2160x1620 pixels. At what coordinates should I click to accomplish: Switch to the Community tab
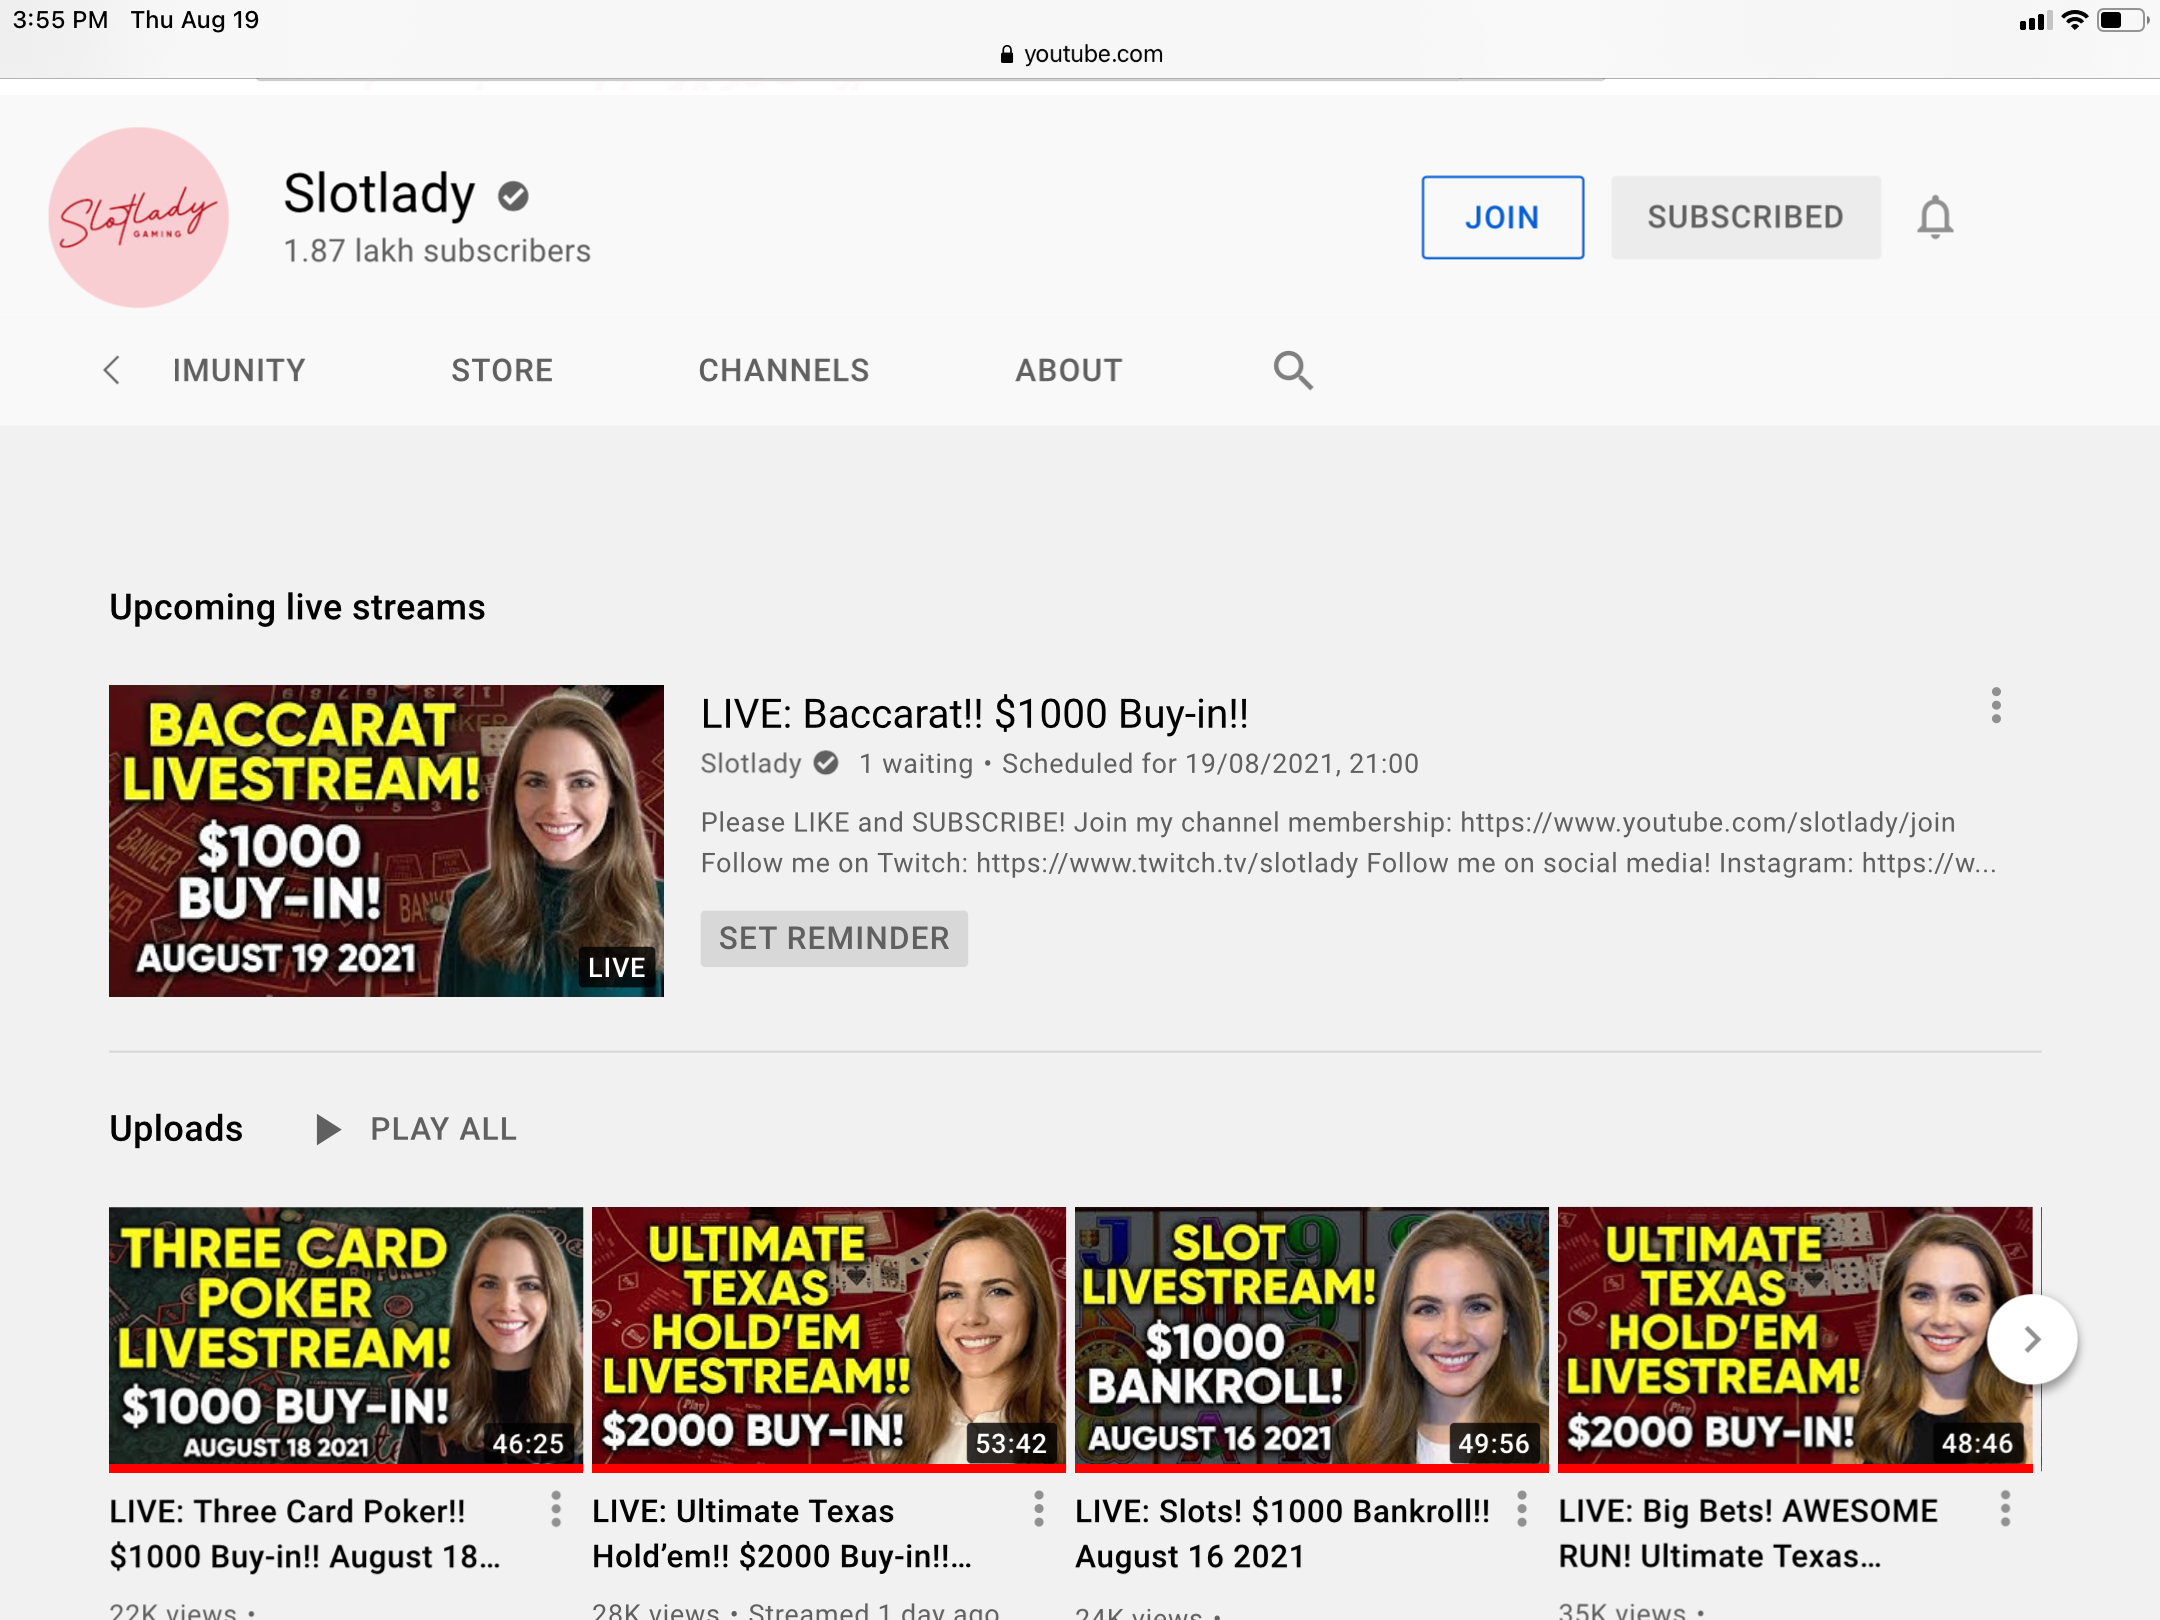(238, 370)
